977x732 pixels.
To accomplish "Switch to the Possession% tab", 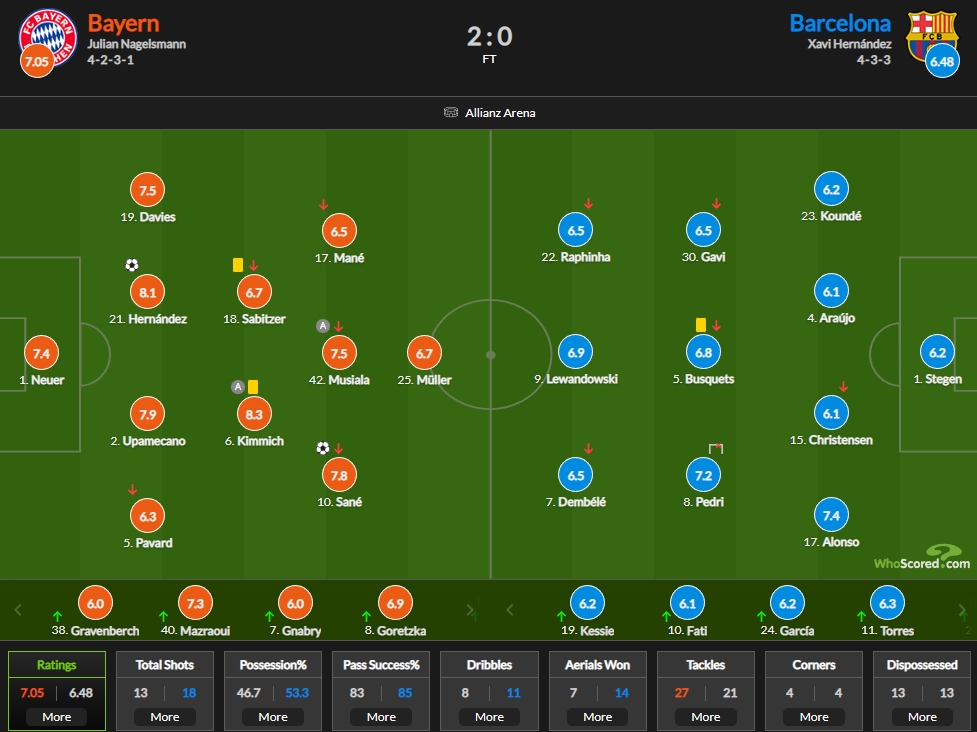I will click(273, 665).
